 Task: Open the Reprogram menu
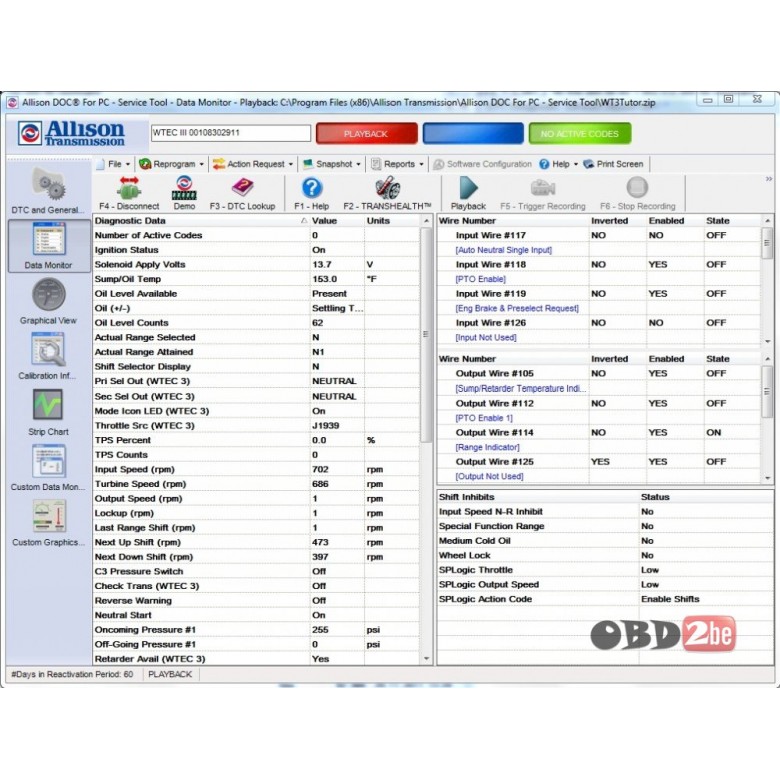coord(172,164)
